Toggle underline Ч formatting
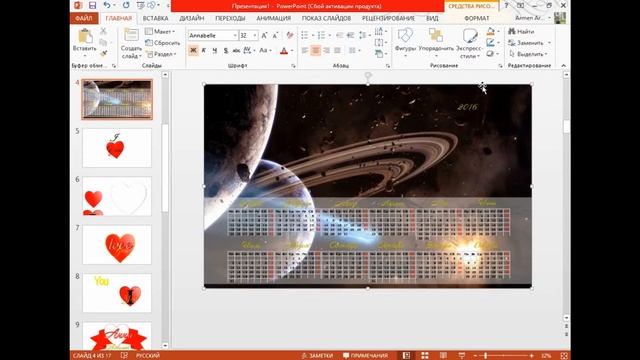The height and width of the screenshot is (360, 640). [x=215, y=51]
